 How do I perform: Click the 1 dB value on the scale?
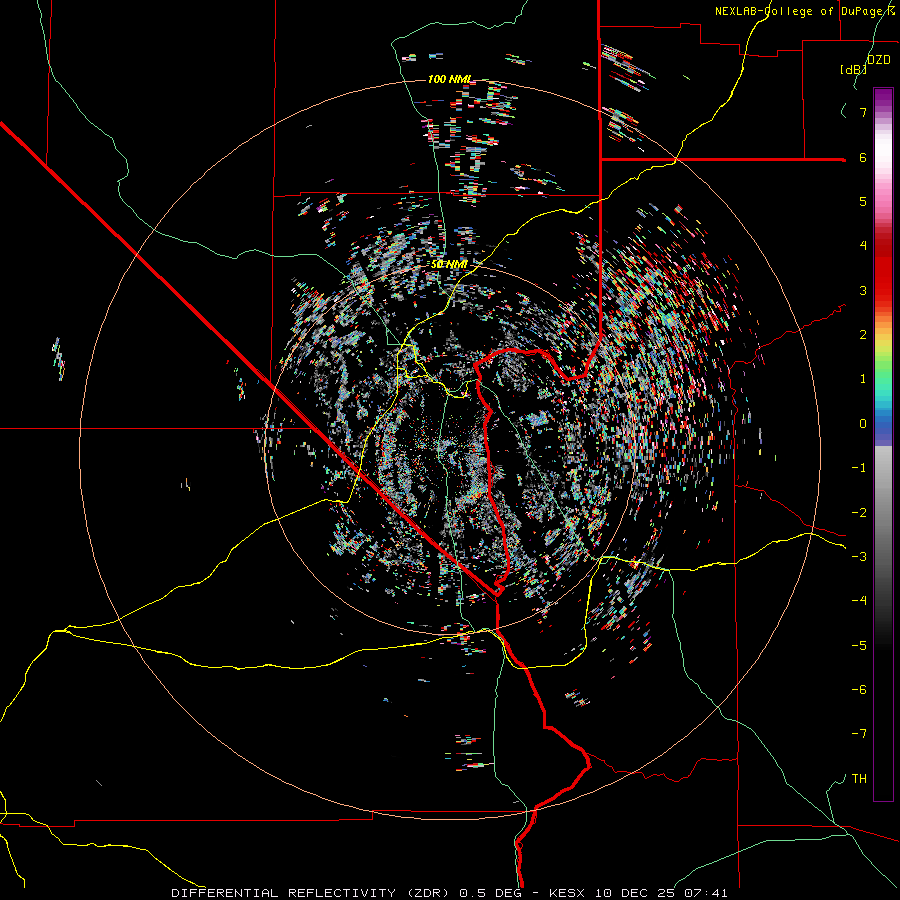(863, 379)
